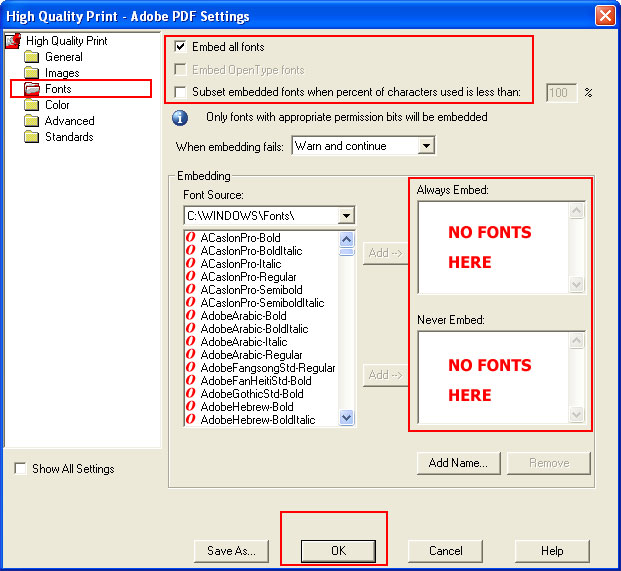This screenshot has height=571, width=621.
Task: Click the font list scrollbar down arrow
Action: 347,418
